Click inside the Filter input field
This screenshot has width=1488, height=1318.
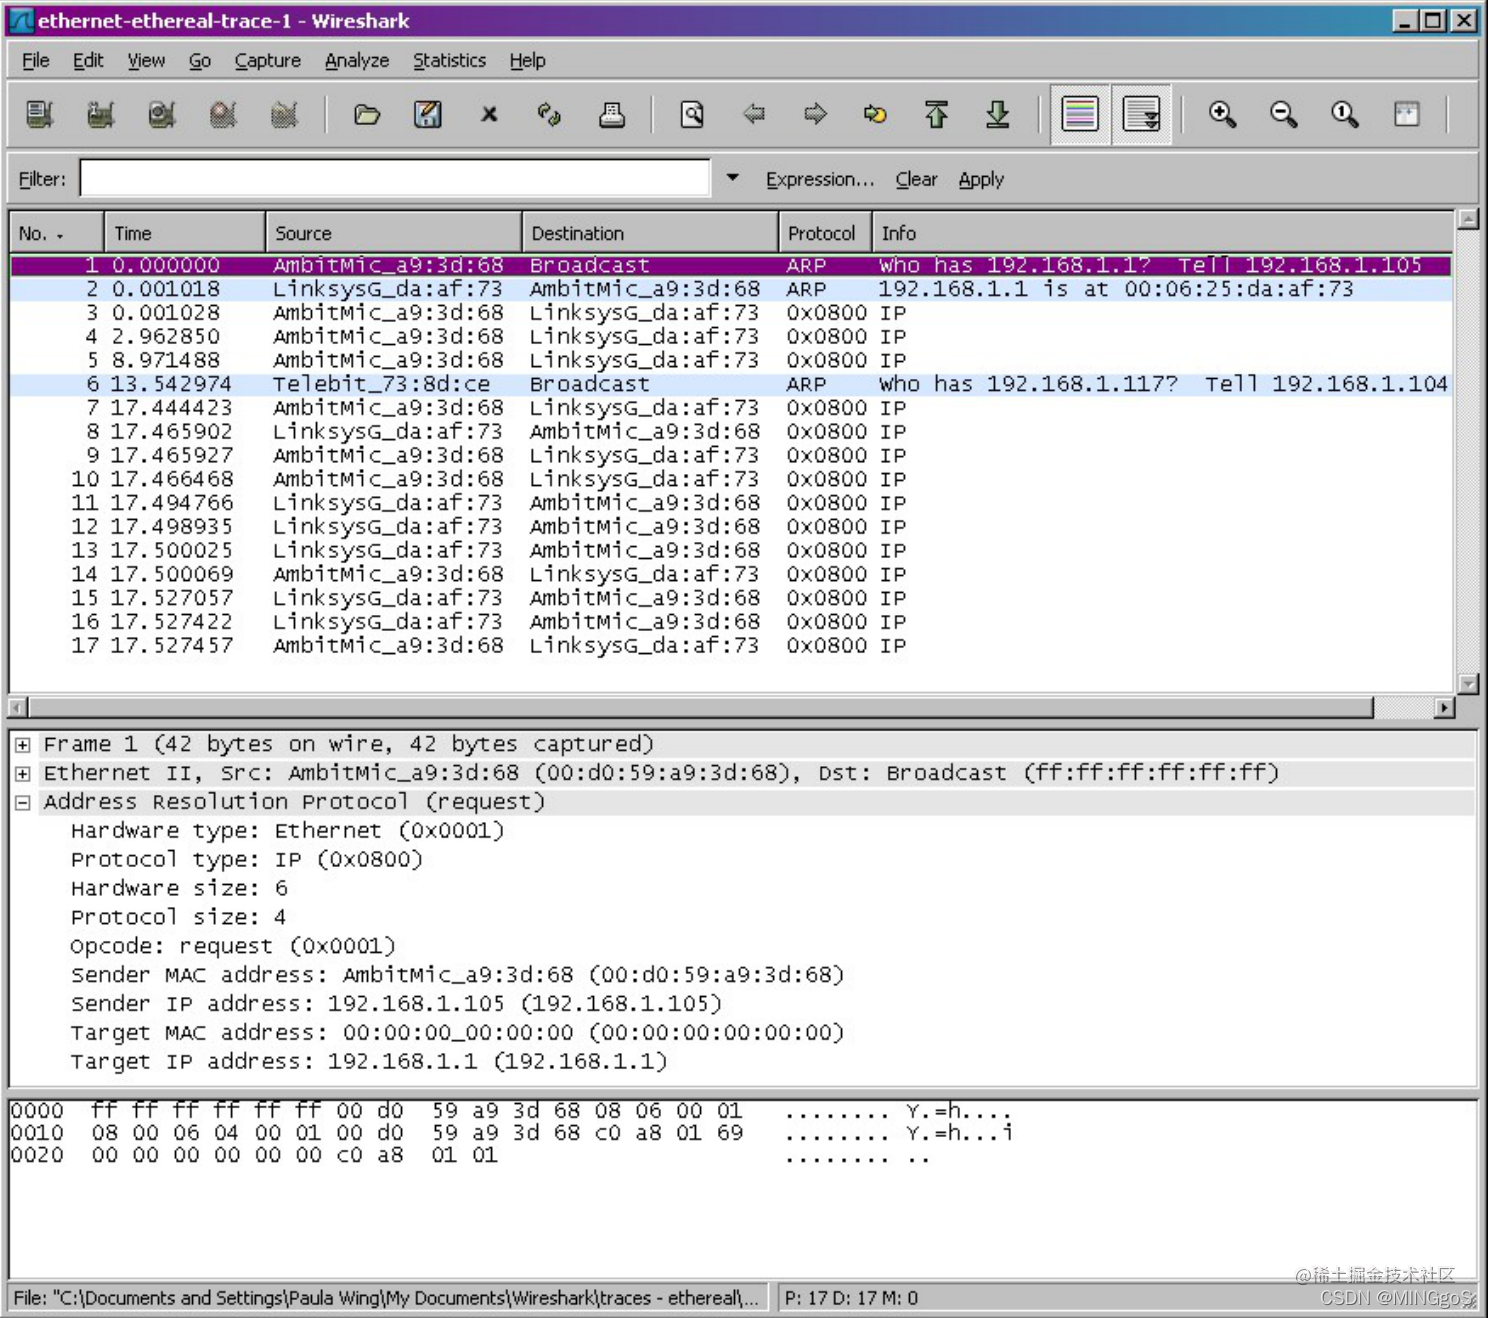tap(395, 178)
